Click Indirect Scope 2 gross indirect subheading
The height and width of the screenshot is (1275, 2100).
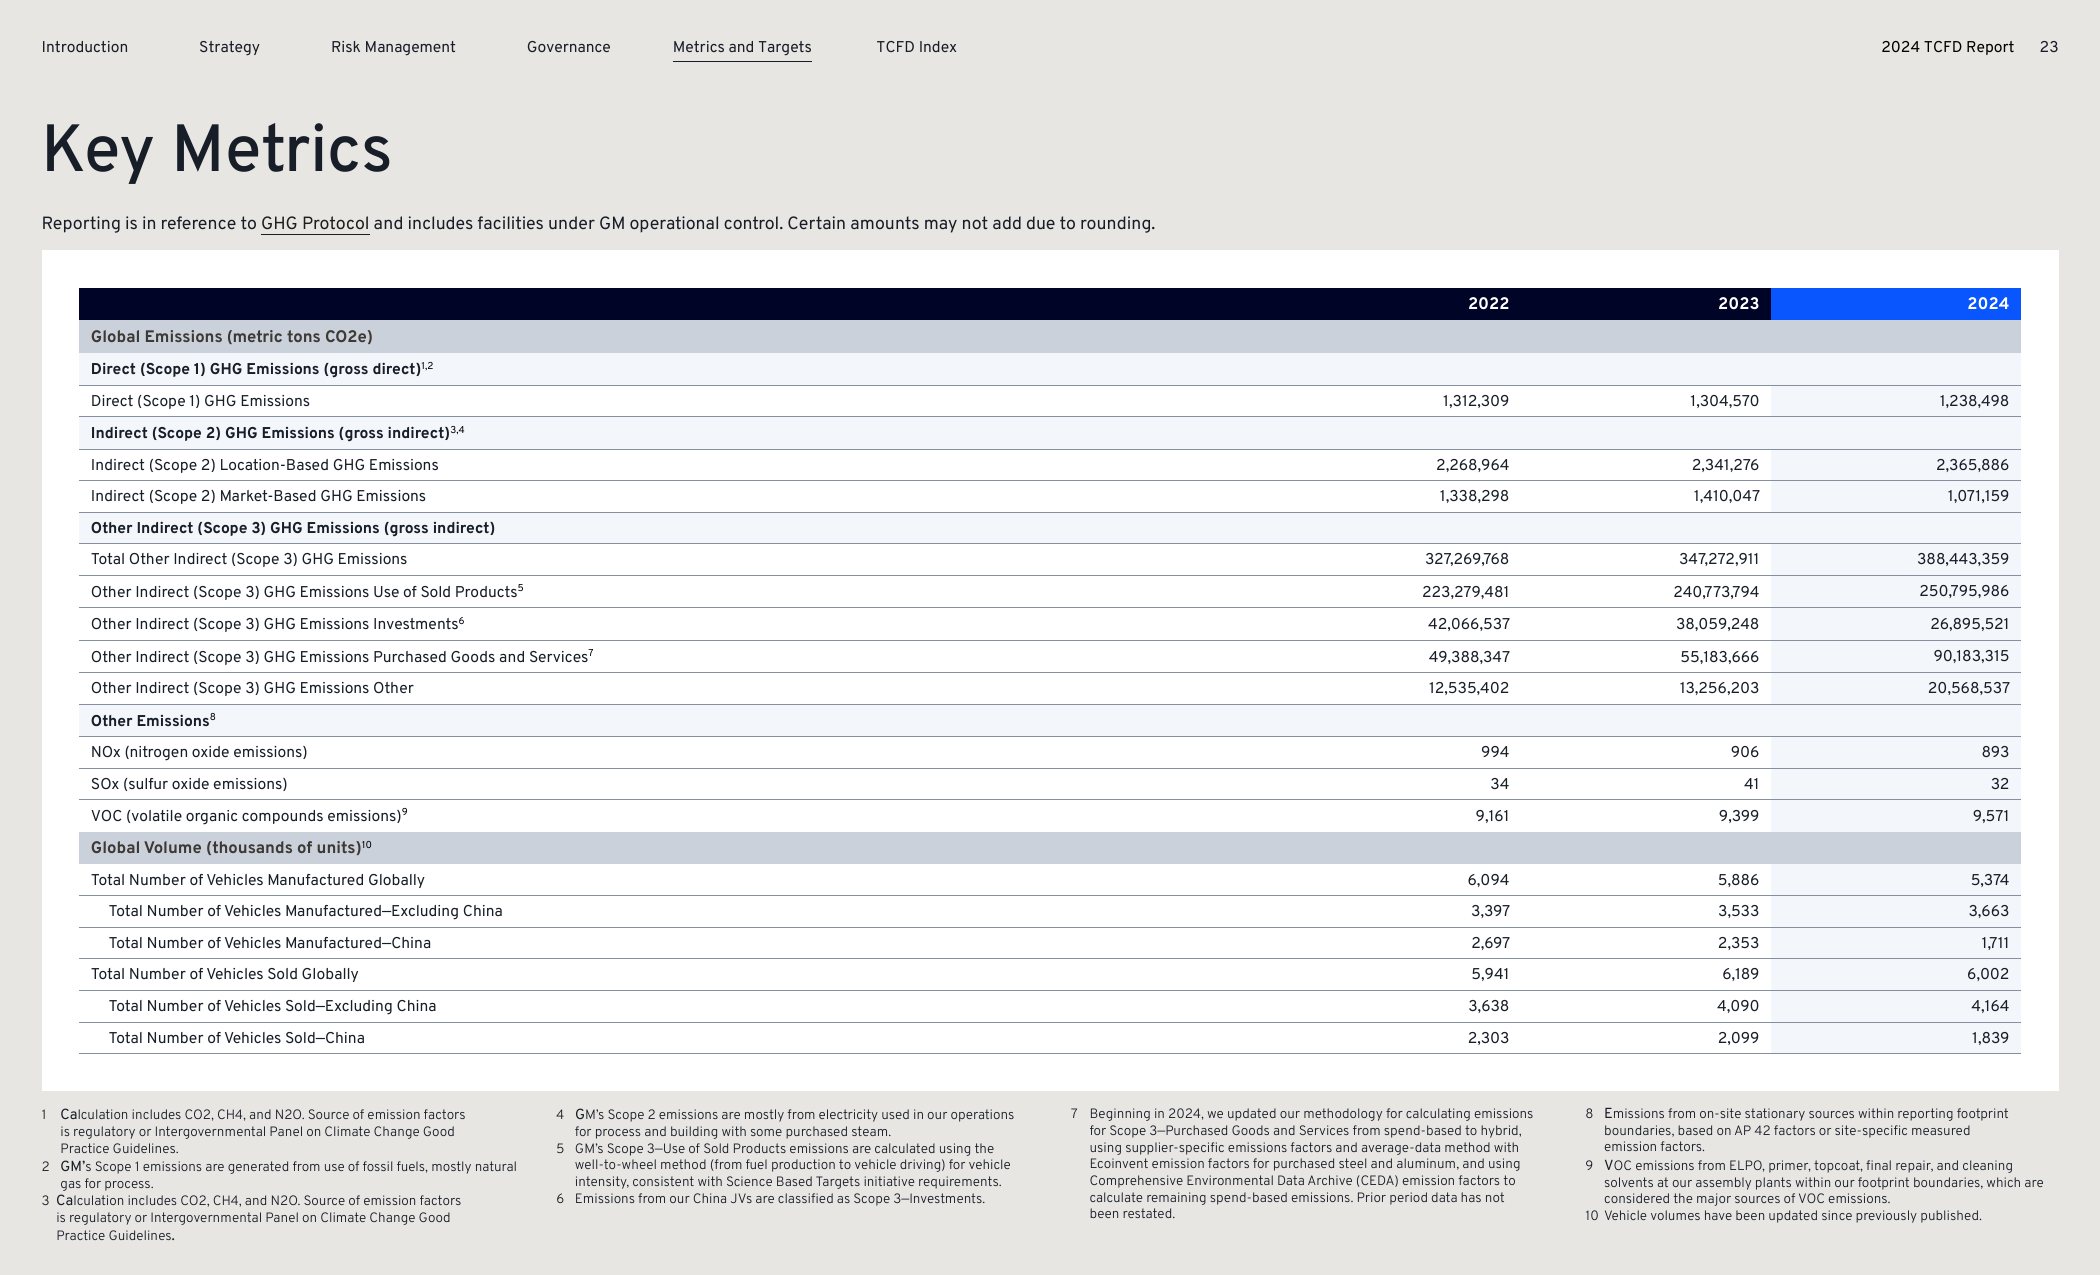pyautogui.click(x=278, y=433)
